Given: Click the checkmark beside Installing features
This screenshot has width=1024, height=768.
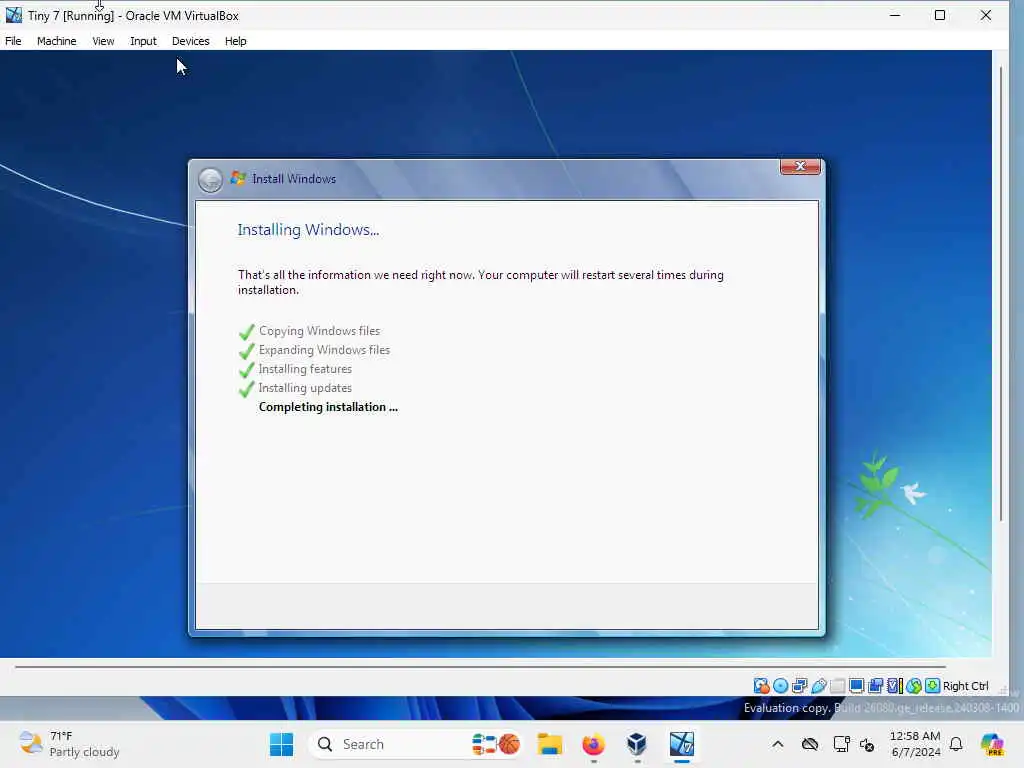Looking at the screenshot, I should pyautogui.click(x=247, y=370).
